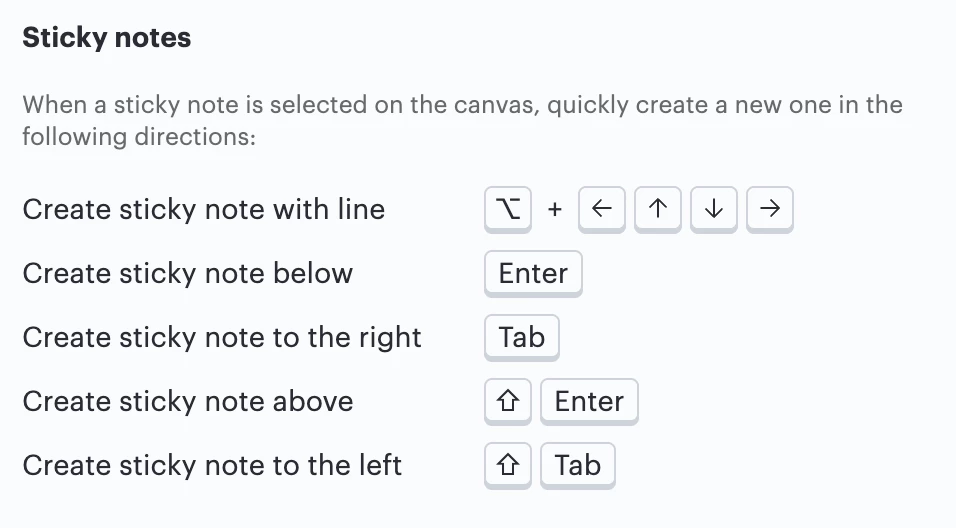The width and height of the screenshot is (956, 528).
Task: Click the 'Create sticky note above' label
Action: (x=188, y=401)
